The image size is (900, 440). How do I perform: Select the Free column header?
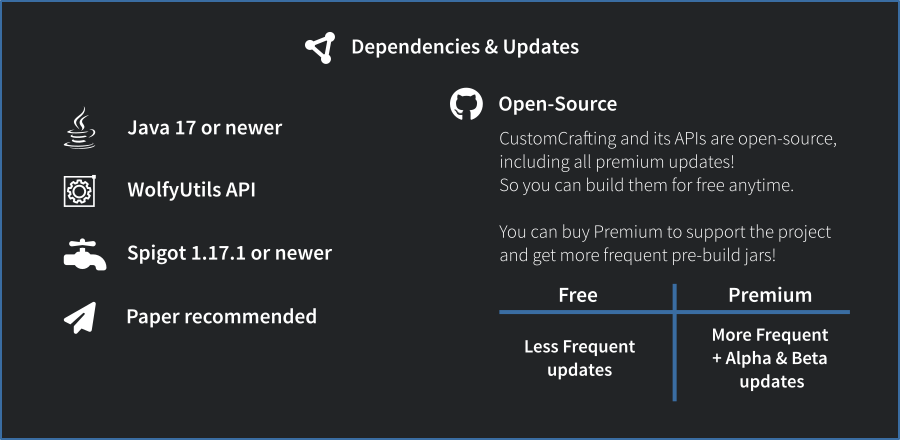tap(577, 294)
